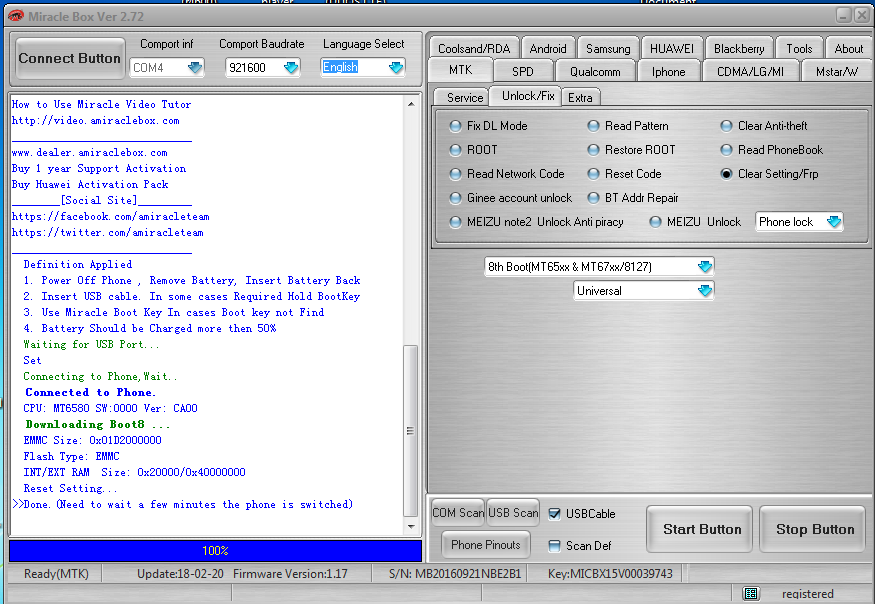Open the Service sub-tab
The image size is (875, 604).
point(464,98)
